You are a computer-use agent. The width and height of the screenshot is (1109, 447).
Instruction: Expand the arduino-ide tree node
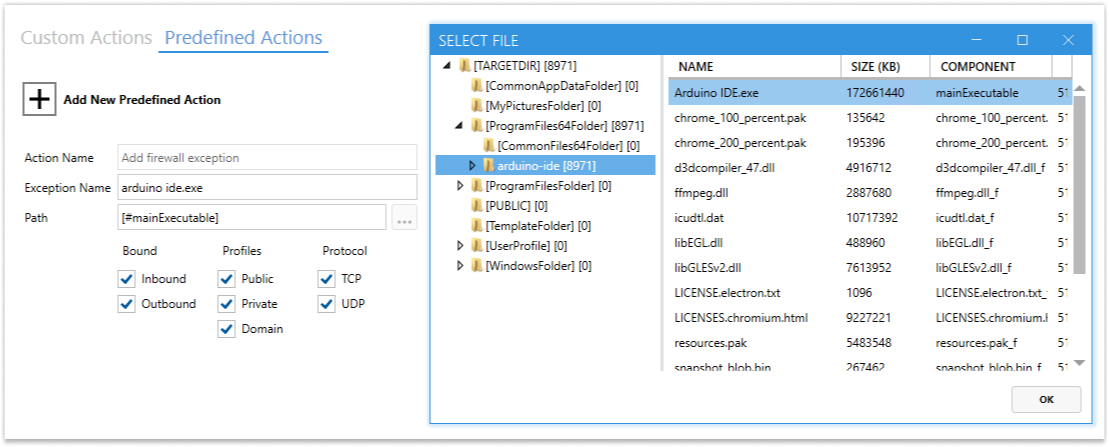(x=472, y=166)
